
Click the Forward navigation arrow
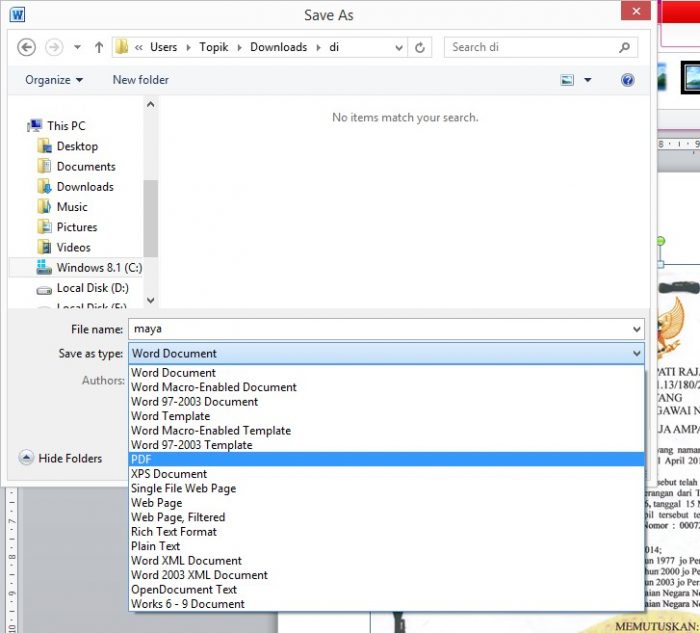pyautogui.click(x=54, y=47)
